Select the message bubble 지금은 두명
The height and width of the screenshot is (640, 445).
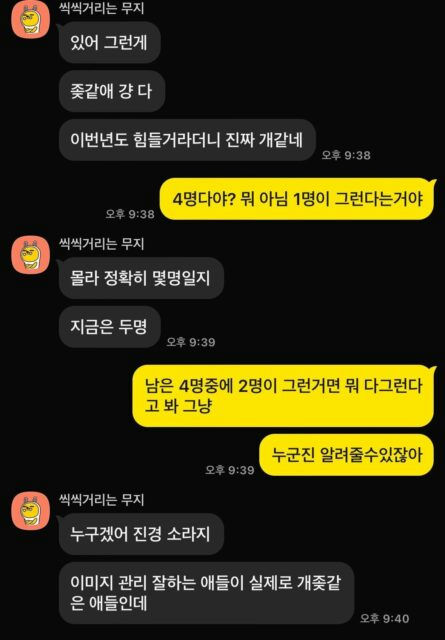pos(109,327)
